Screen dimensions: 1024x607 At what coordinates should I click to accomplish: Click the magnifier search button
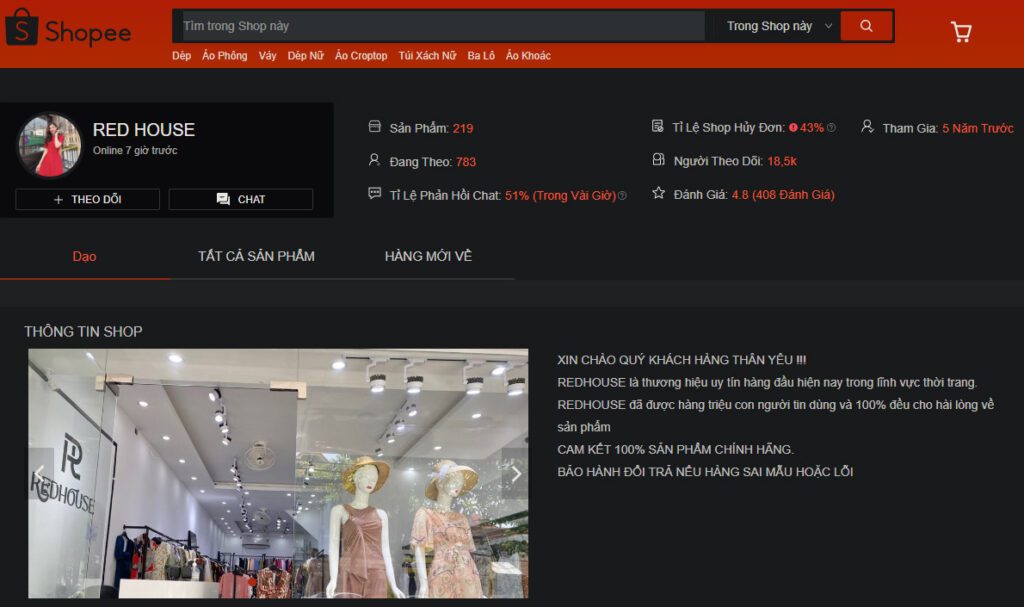pos(866,26)
